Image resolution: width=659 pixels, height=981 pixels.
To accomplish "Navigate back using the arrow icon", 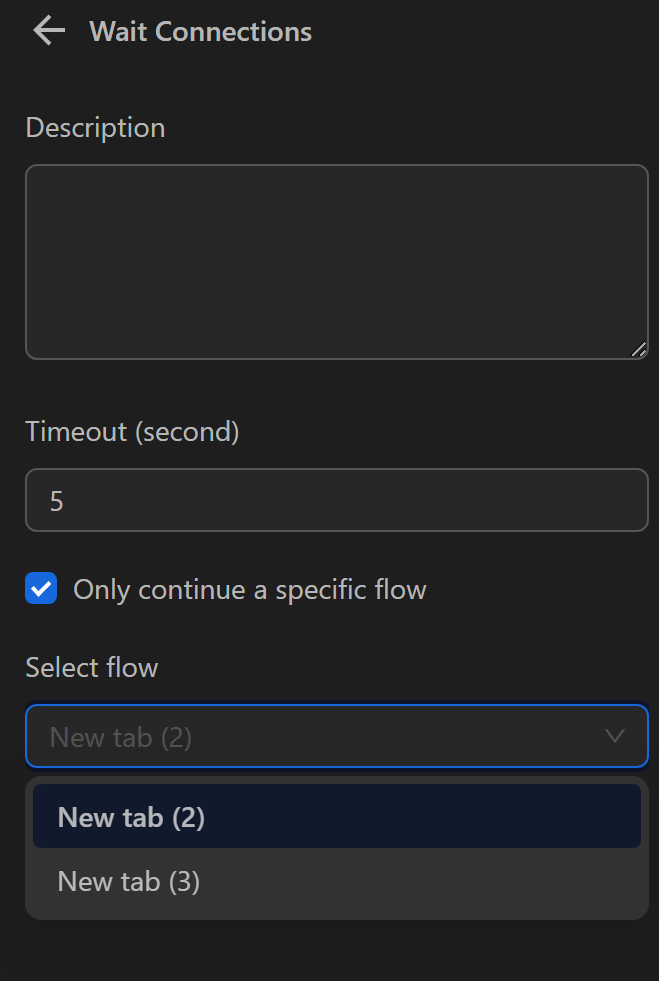I will (47, 31).
